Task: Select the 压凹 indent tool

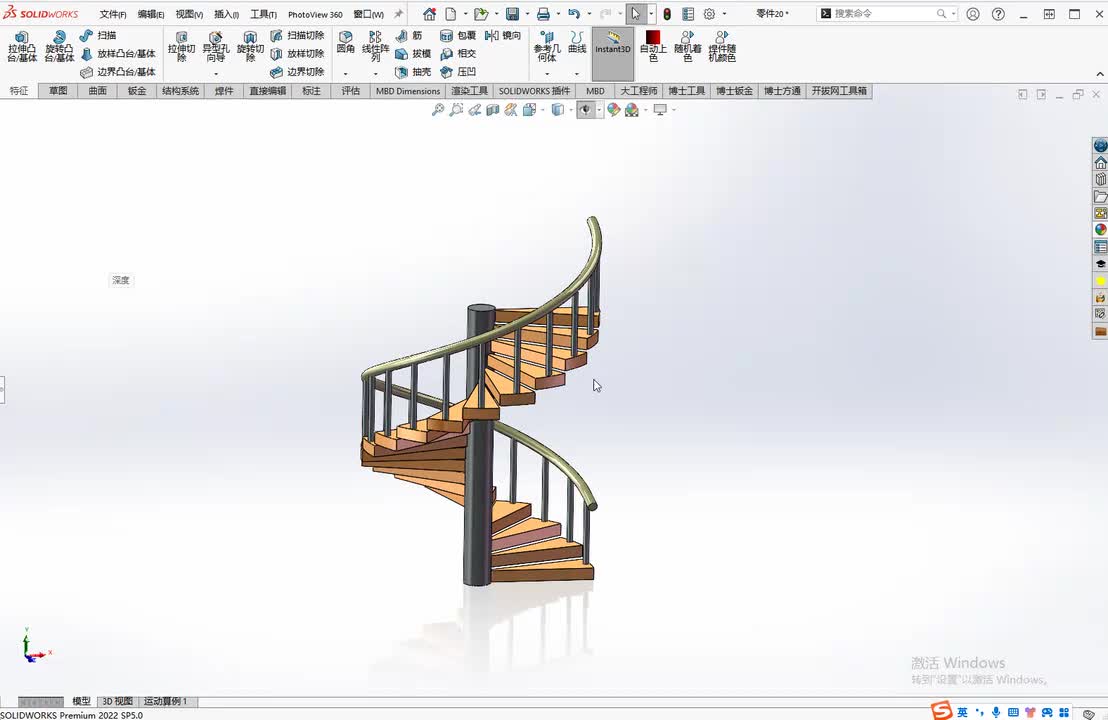Action: point(458,72)
